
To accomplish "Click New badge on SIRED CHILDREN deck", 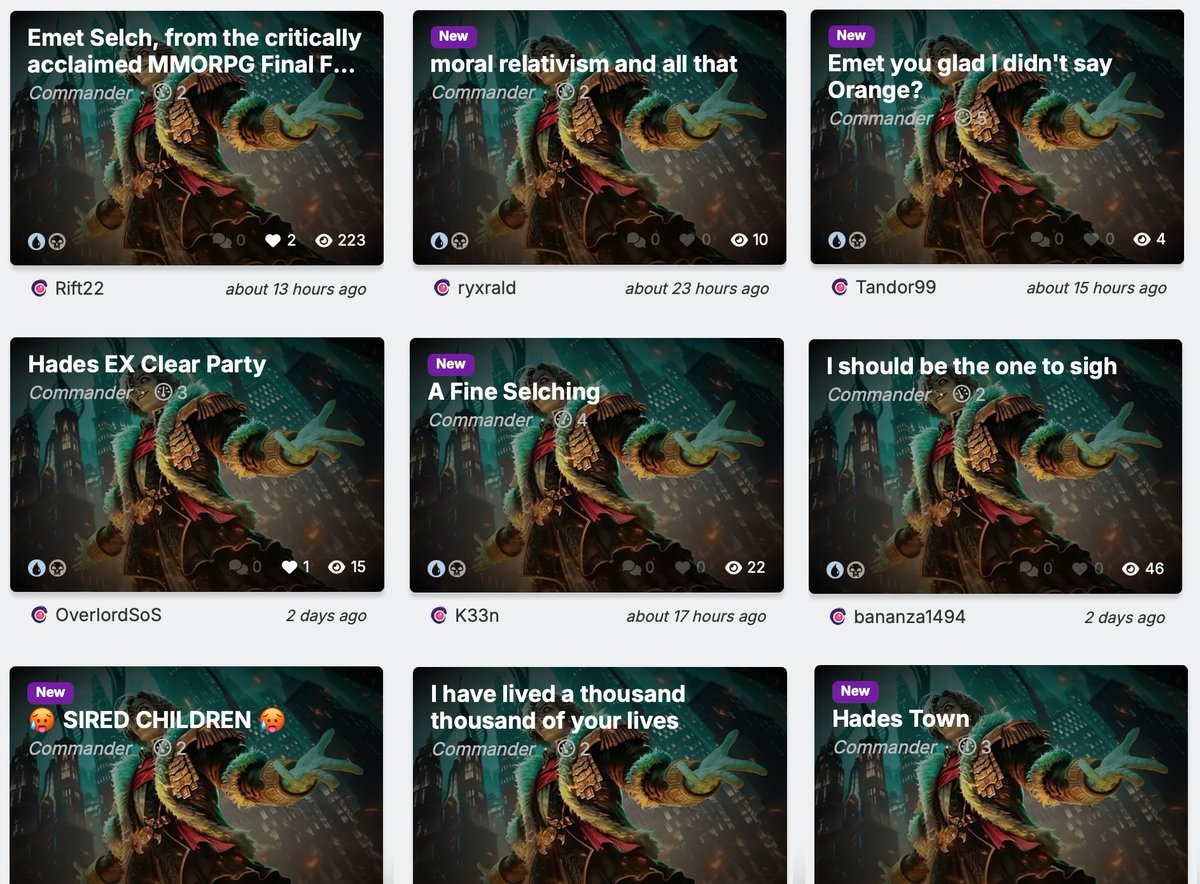I will coord(50,692).
